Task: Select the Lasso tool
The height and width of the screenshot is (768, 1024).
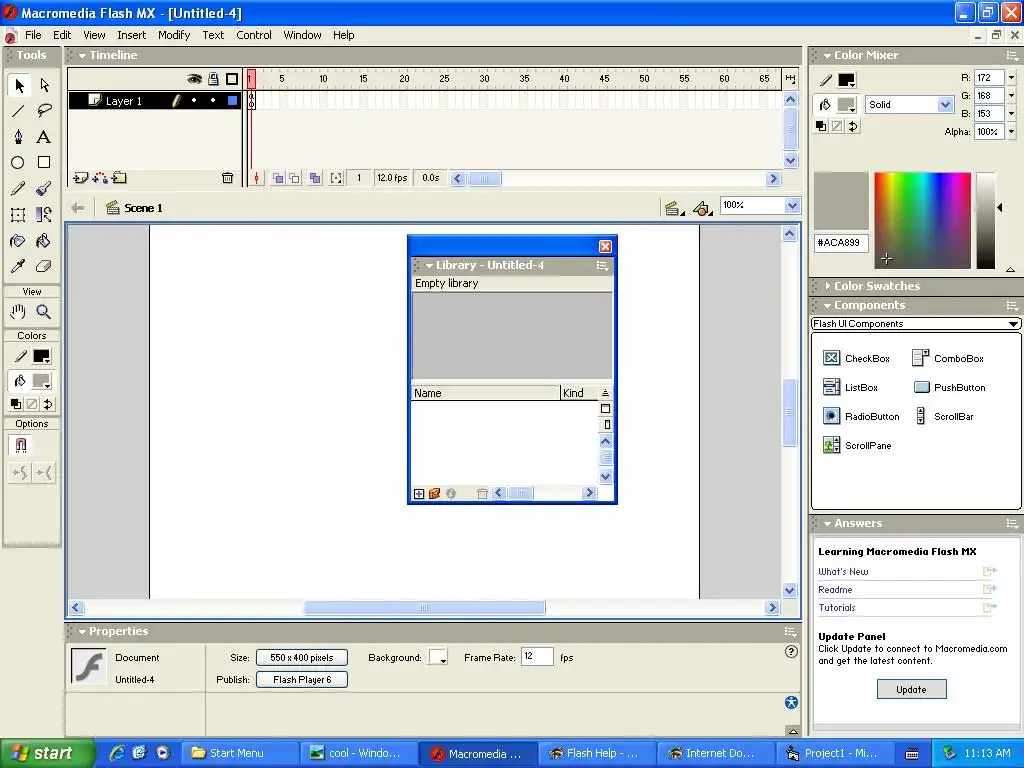Action: 44,110
